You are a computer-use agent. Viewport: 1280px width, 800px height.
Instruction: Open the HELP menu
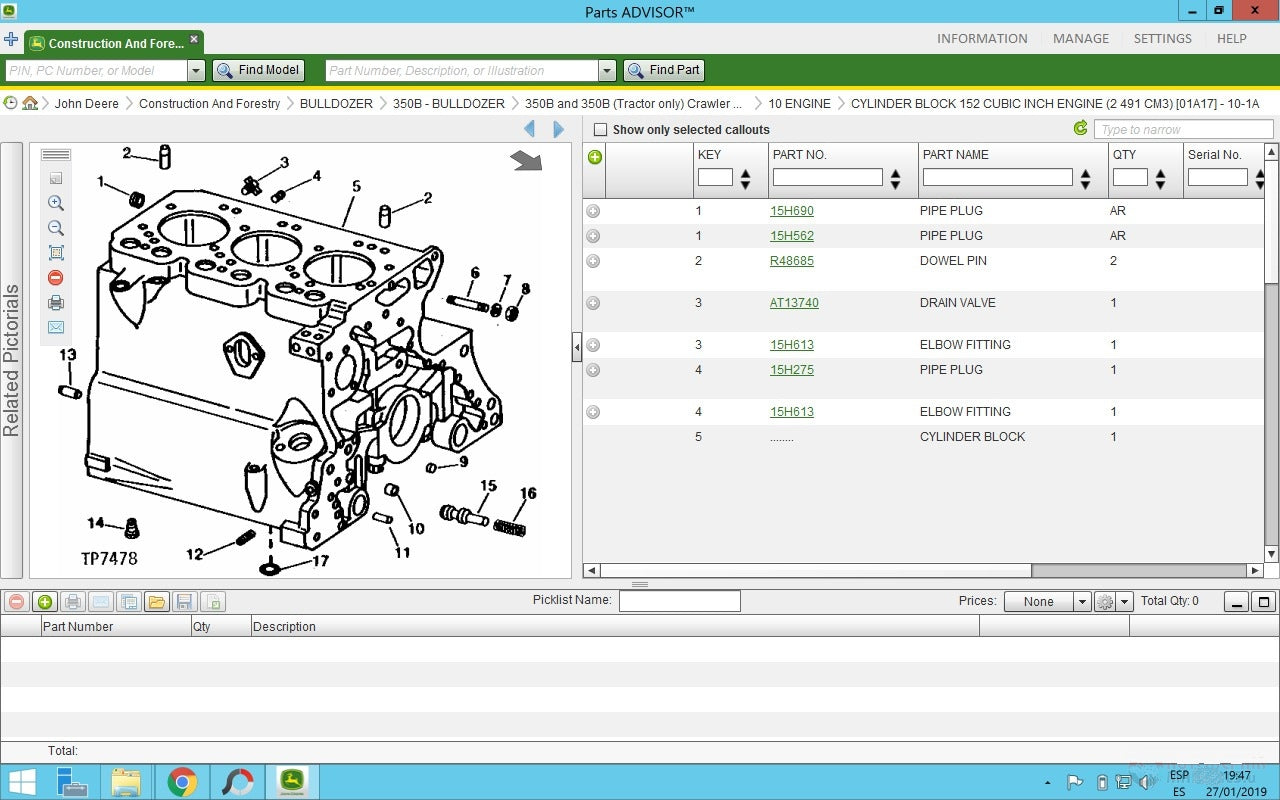(x=1232, y=39)
